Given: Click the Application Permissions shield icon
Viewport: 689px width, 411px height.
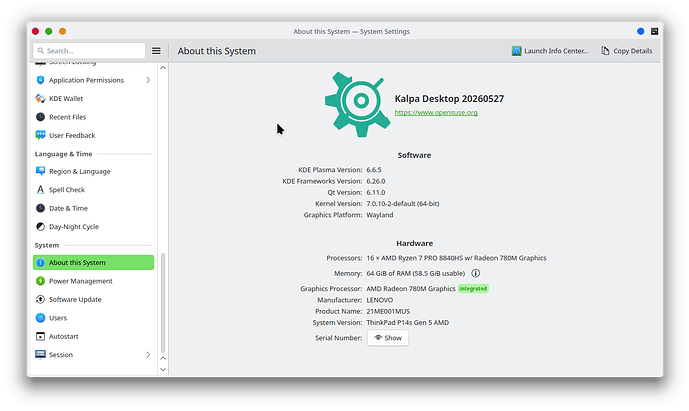Looking at the screenshot, I should tap(40, 80).
